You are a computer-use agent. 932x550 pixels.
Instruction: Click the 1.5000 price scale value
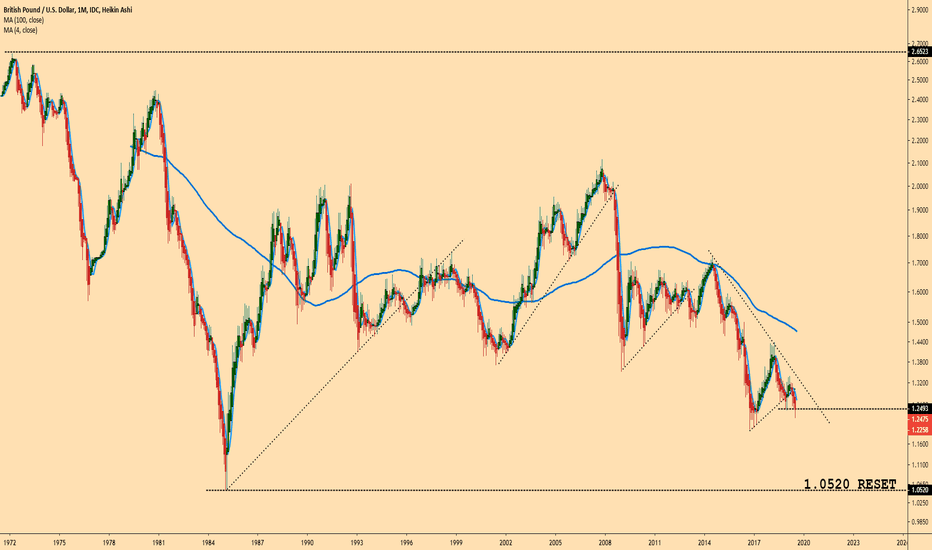click(x=920, y=323)
